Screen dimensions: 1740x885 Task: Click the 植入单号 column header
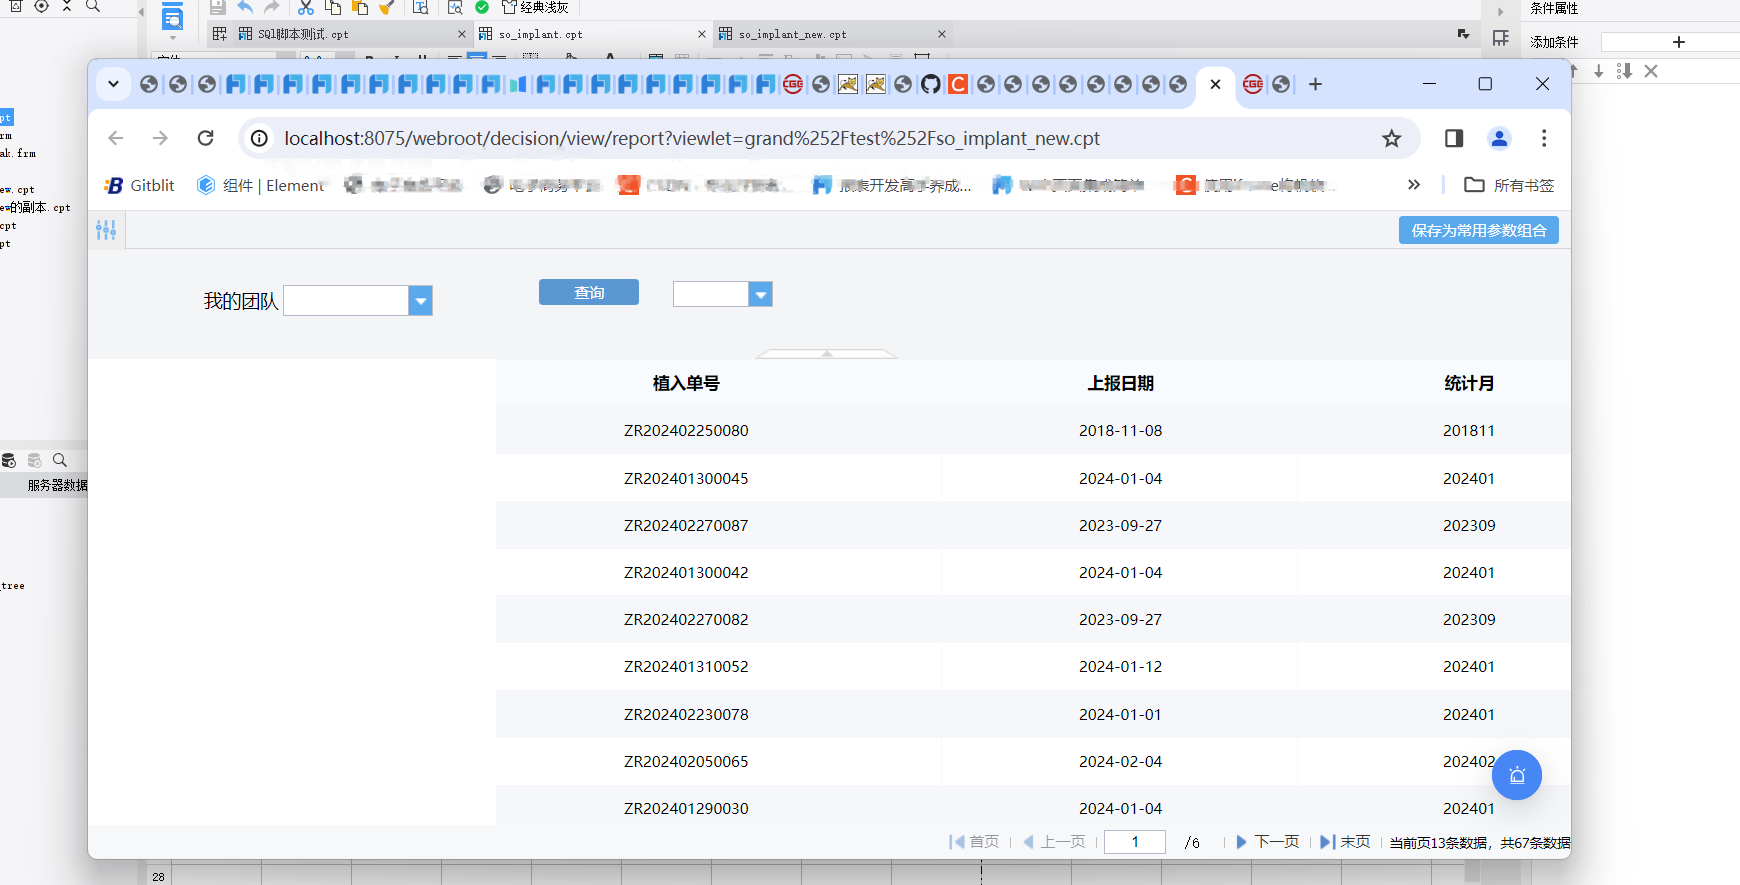point(686,383)
